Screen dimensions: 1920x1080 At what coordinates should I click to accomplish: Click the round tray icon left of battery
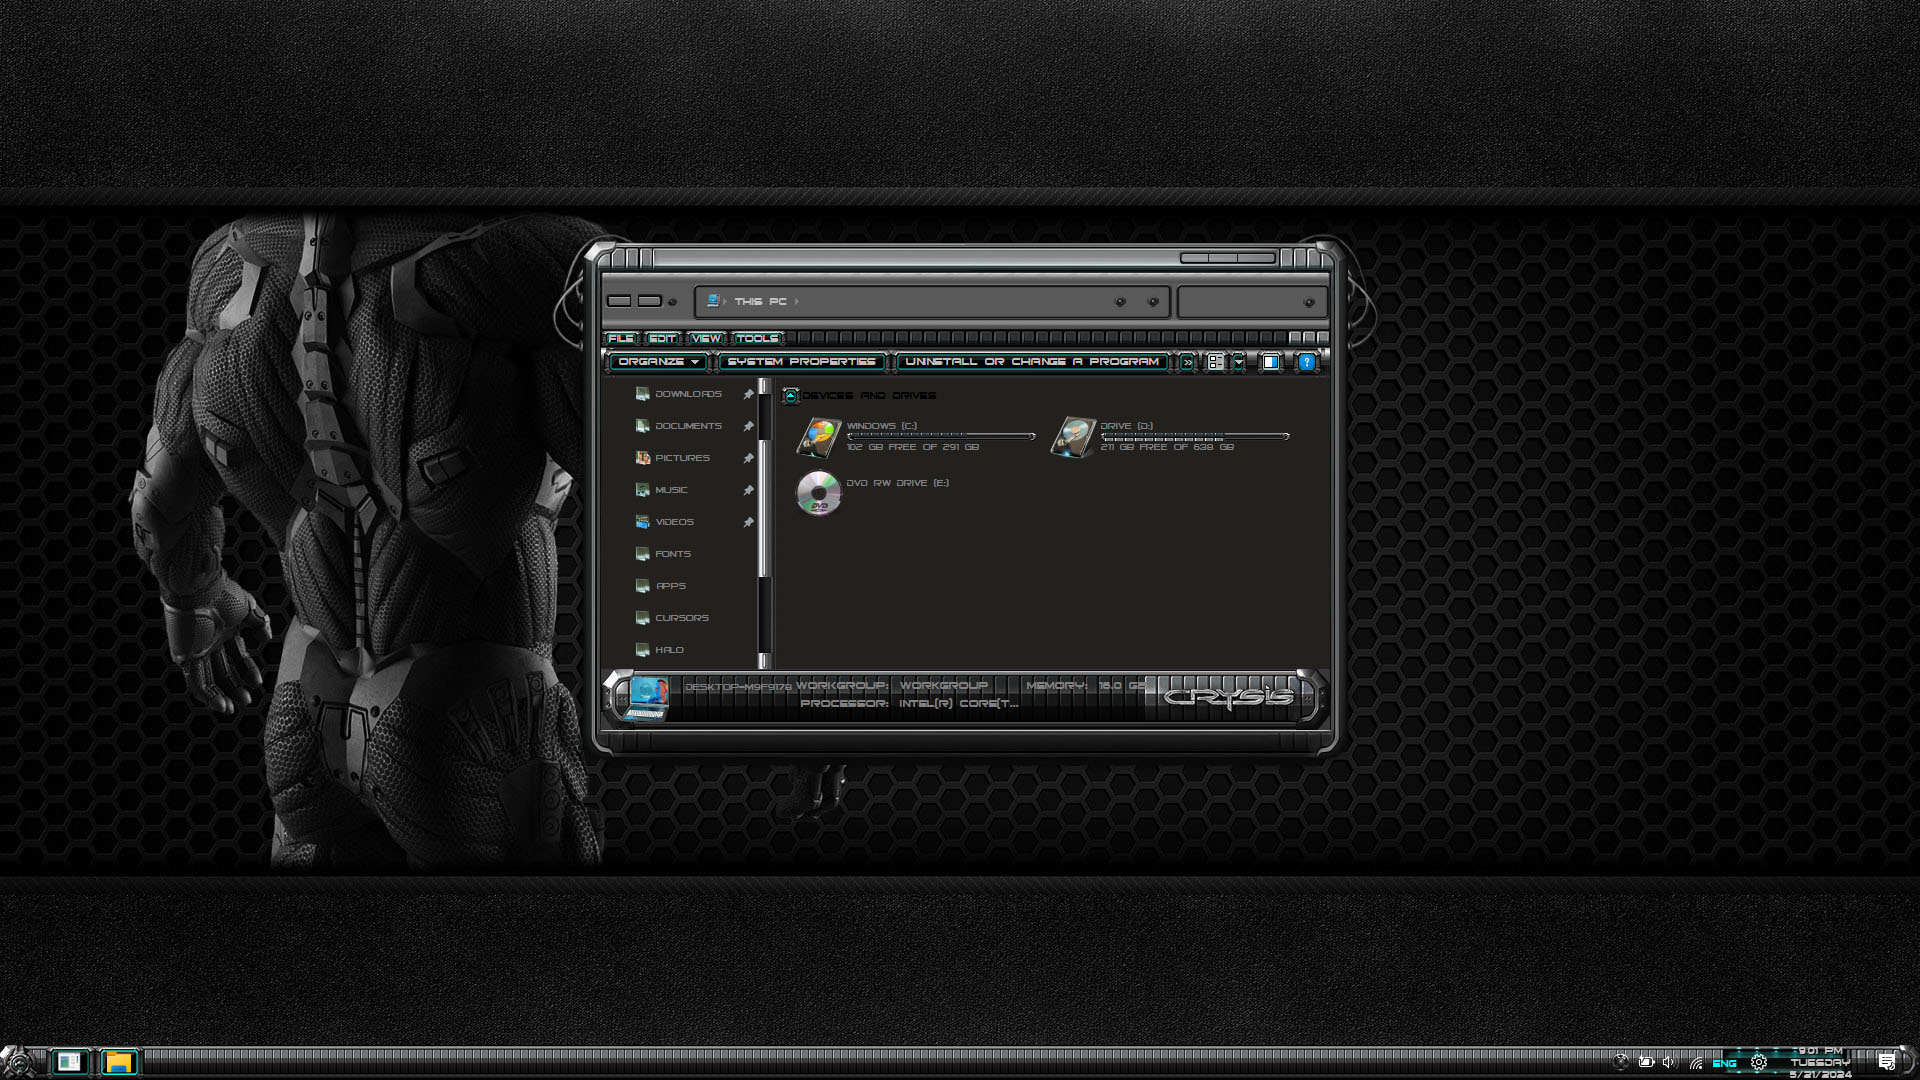(1621, 1062)
